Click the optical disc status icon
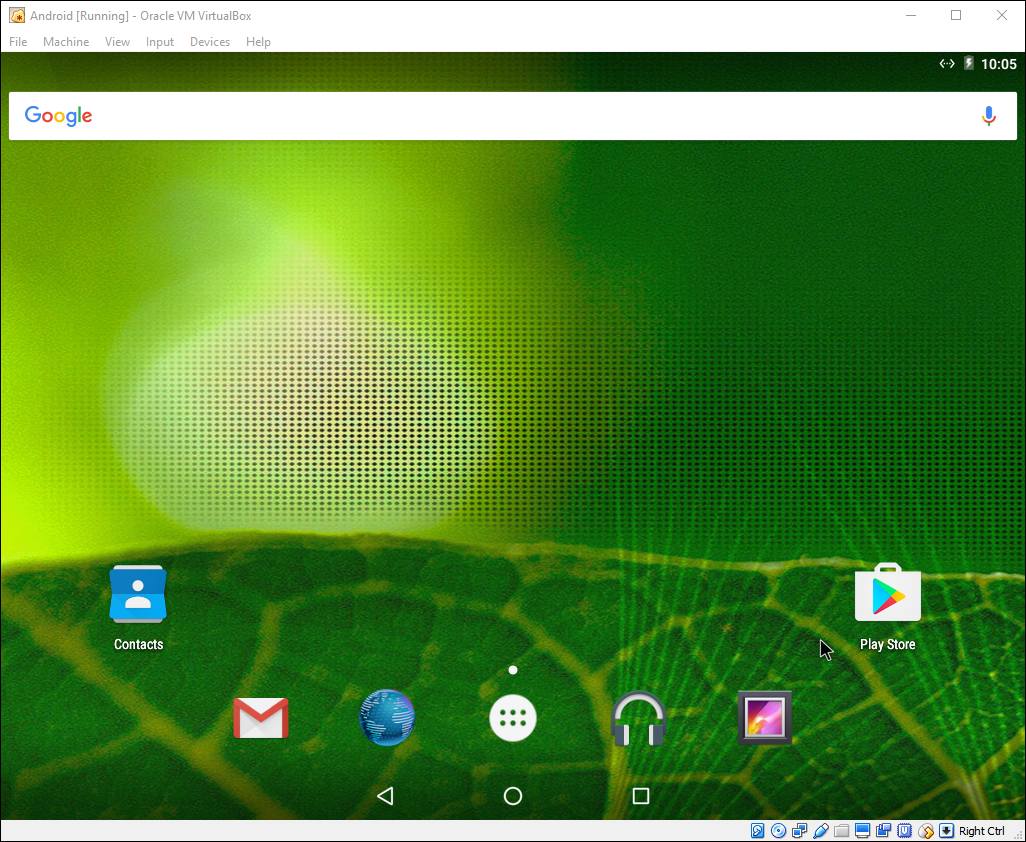This screenshot has height=842, width=1026. pyautogui.click(x=778, y=830)
